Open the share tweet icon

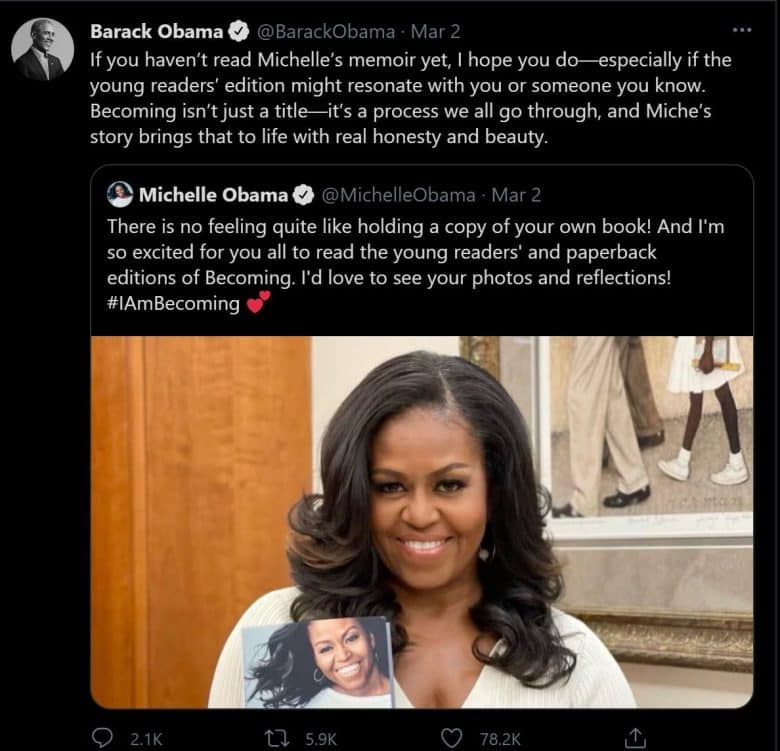tap(634, 738)
